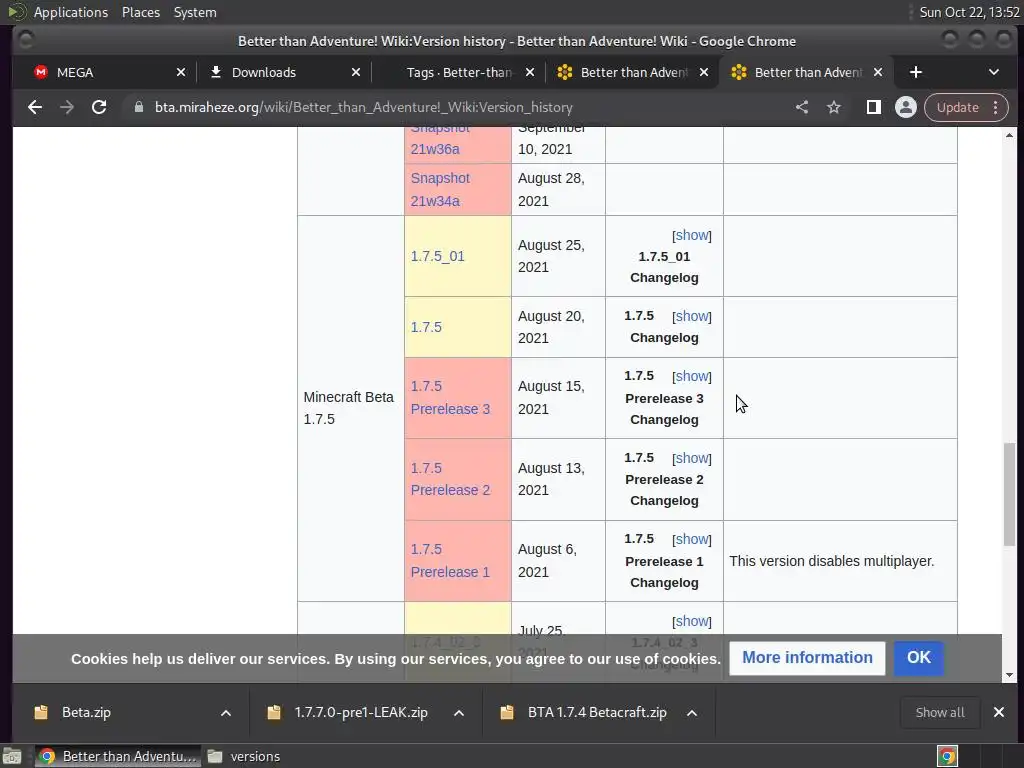Show the desktop via bottom-left panel icon

[12, 756]
